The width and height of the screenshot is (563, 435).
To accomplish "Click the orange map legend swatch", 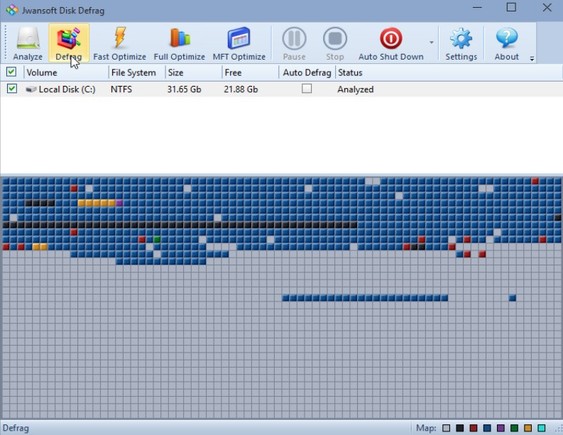I will tap(528, 428).
